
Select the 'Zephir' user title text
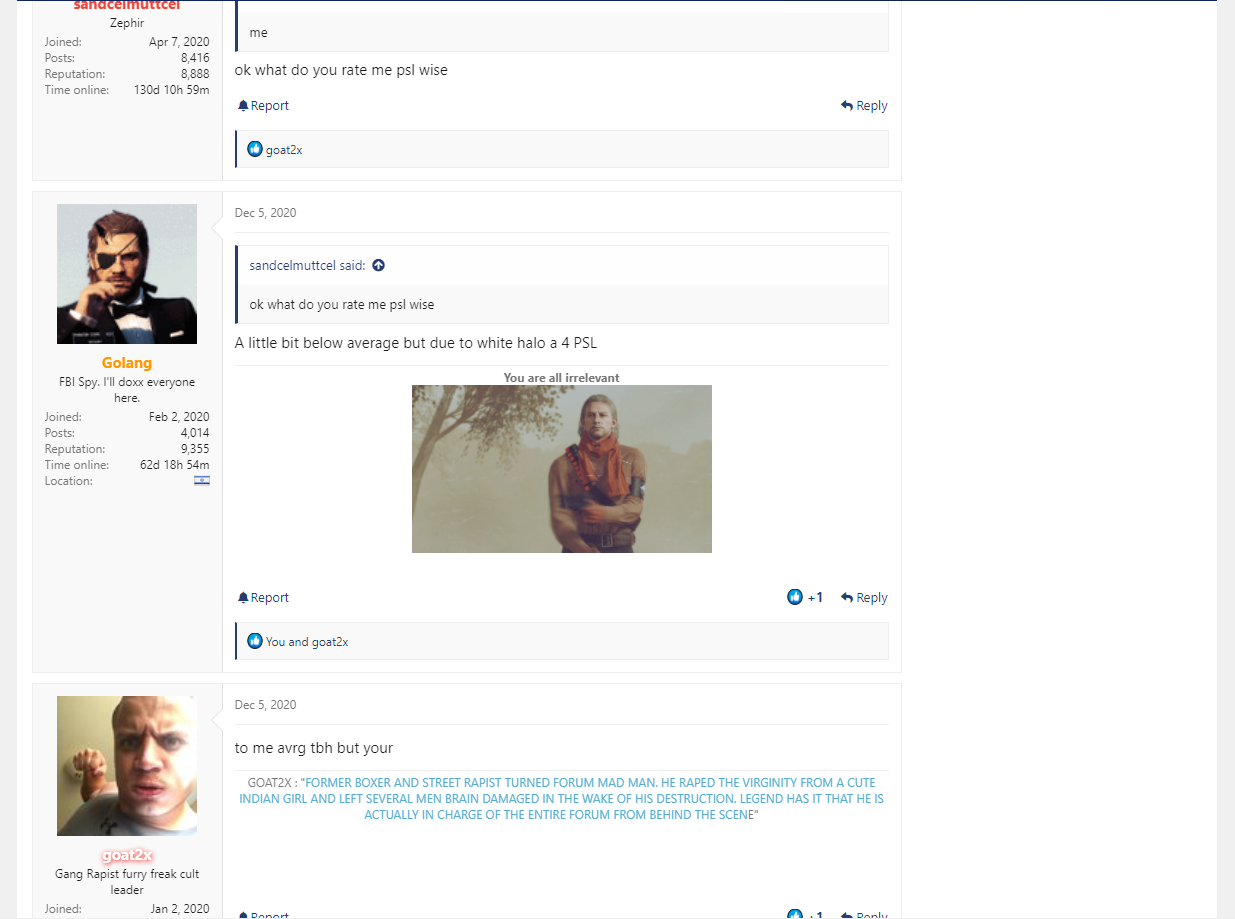click(x=127, y=22)
